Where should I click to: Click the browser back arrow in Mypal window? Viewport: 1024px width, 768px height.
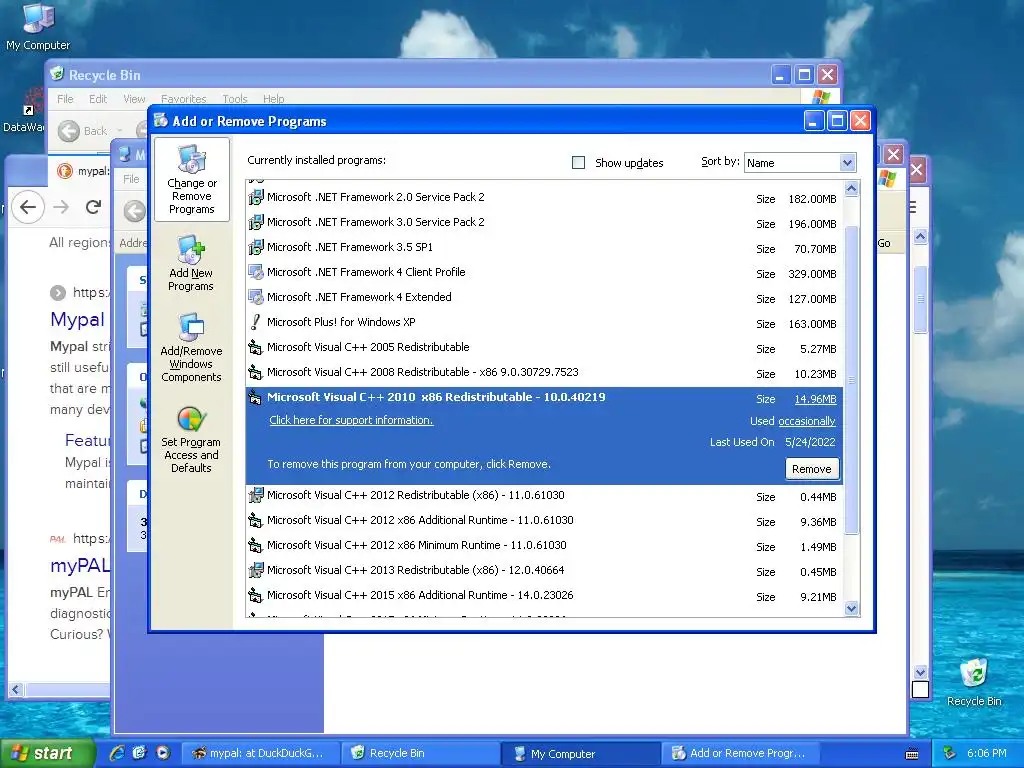point(28,207)
